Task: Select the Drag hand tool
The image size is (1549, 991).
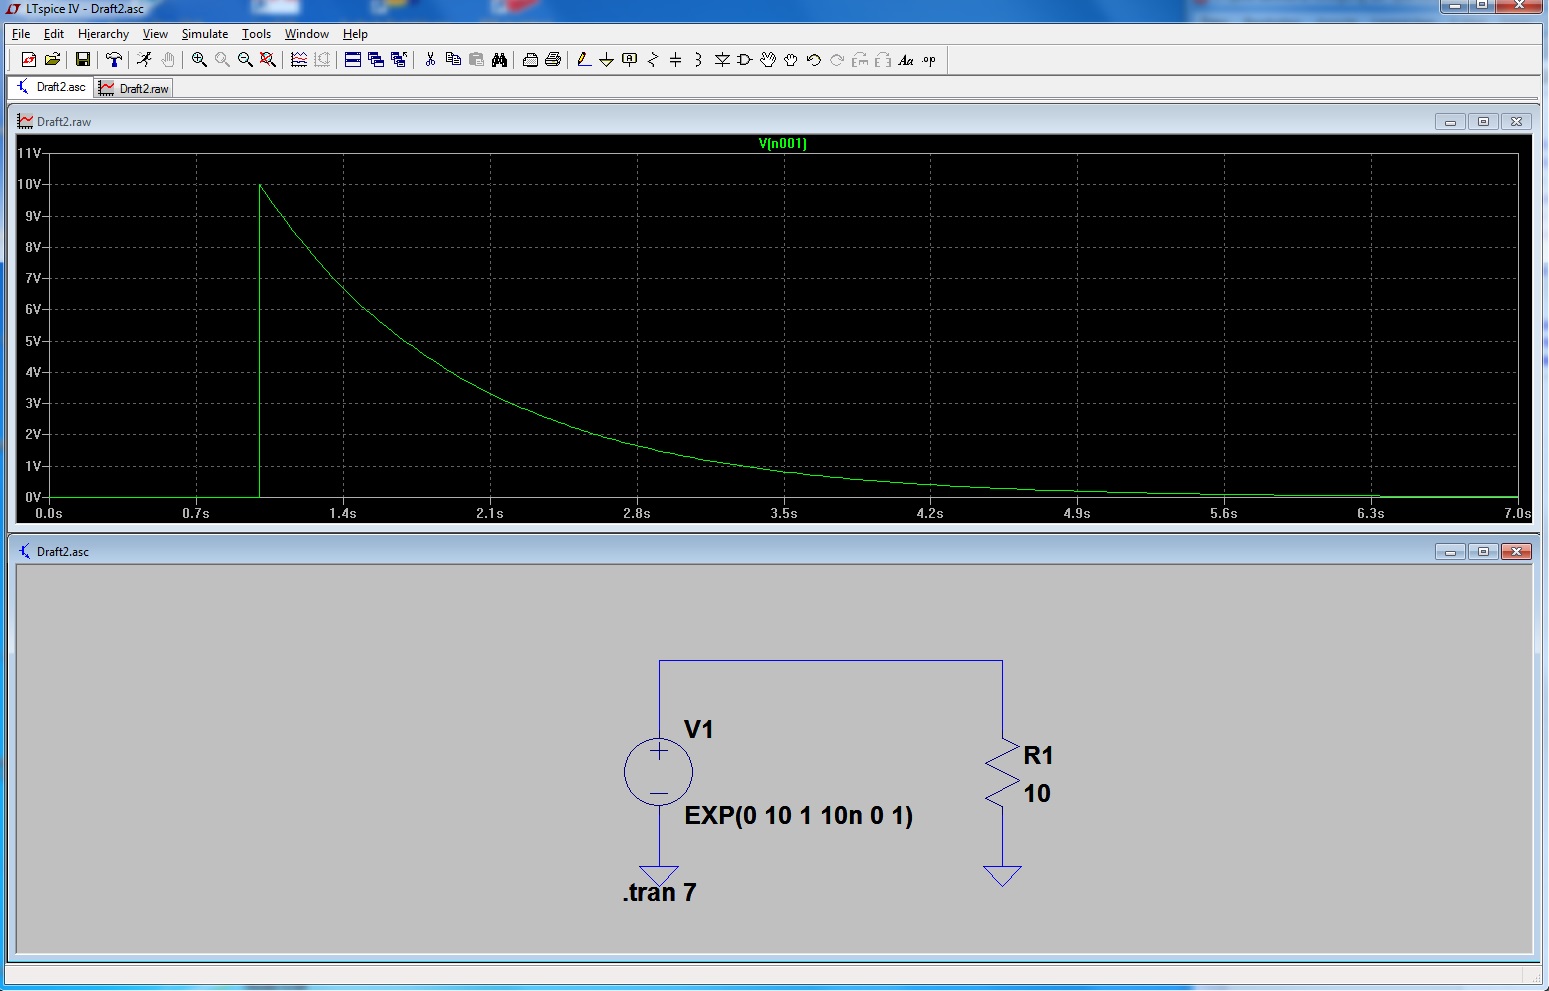Action: tap(791, 60)
